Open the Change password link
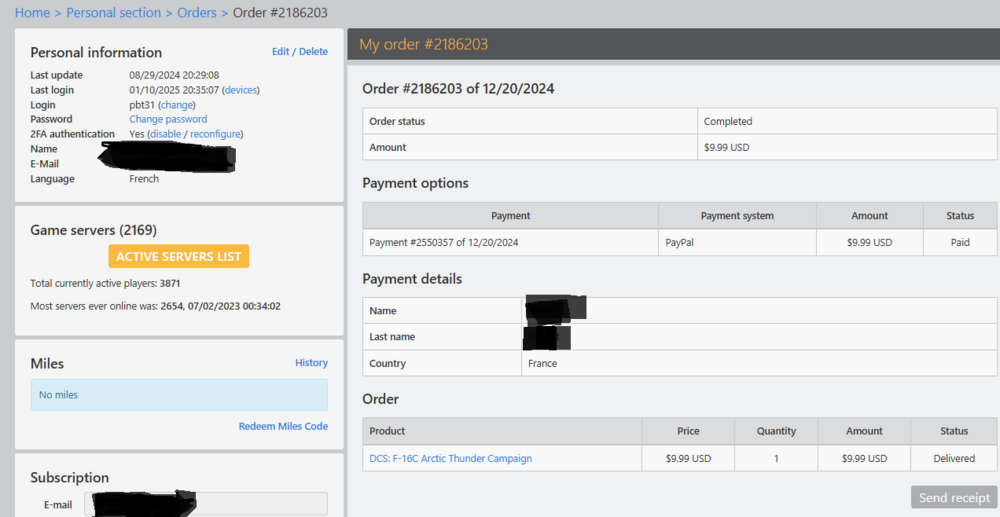Image resolution: width=1000 pixels, height=517 pixels. pos(168,119)
